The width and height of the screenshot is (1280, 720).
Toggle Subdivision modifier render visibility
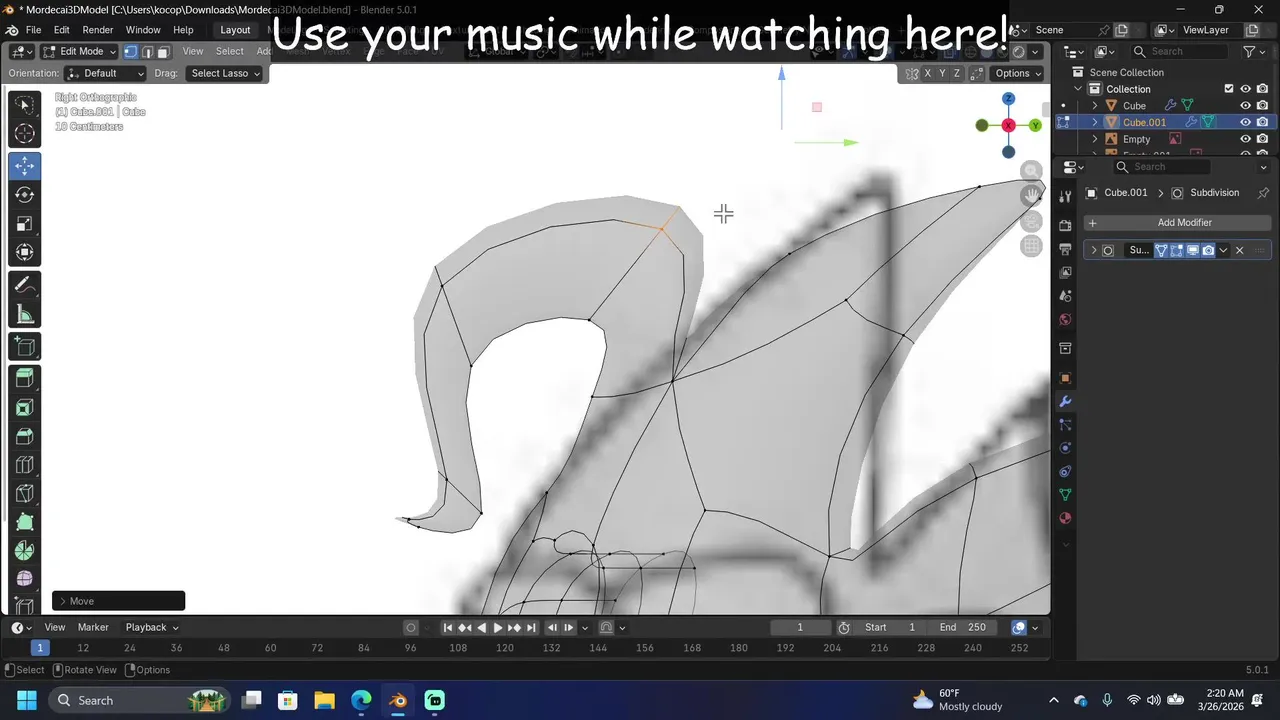[x=1208, y=250]
